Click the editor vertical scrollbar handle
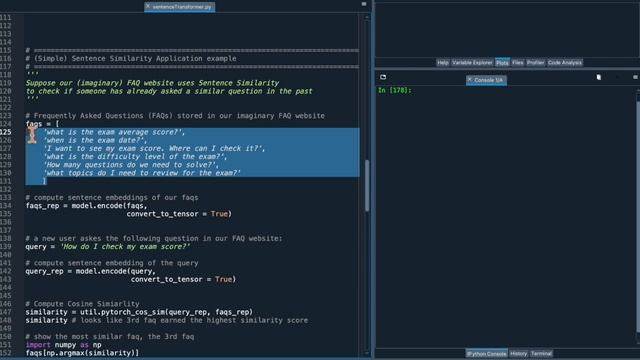640x360 pixels. (x=367, y=186)
